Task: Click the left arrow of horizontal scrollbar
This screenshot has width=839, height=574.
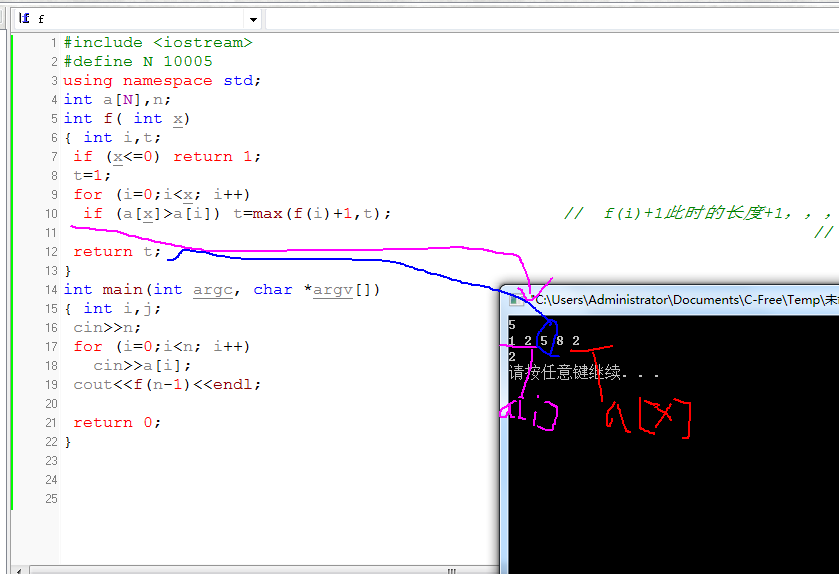Action: pos(19,570)
